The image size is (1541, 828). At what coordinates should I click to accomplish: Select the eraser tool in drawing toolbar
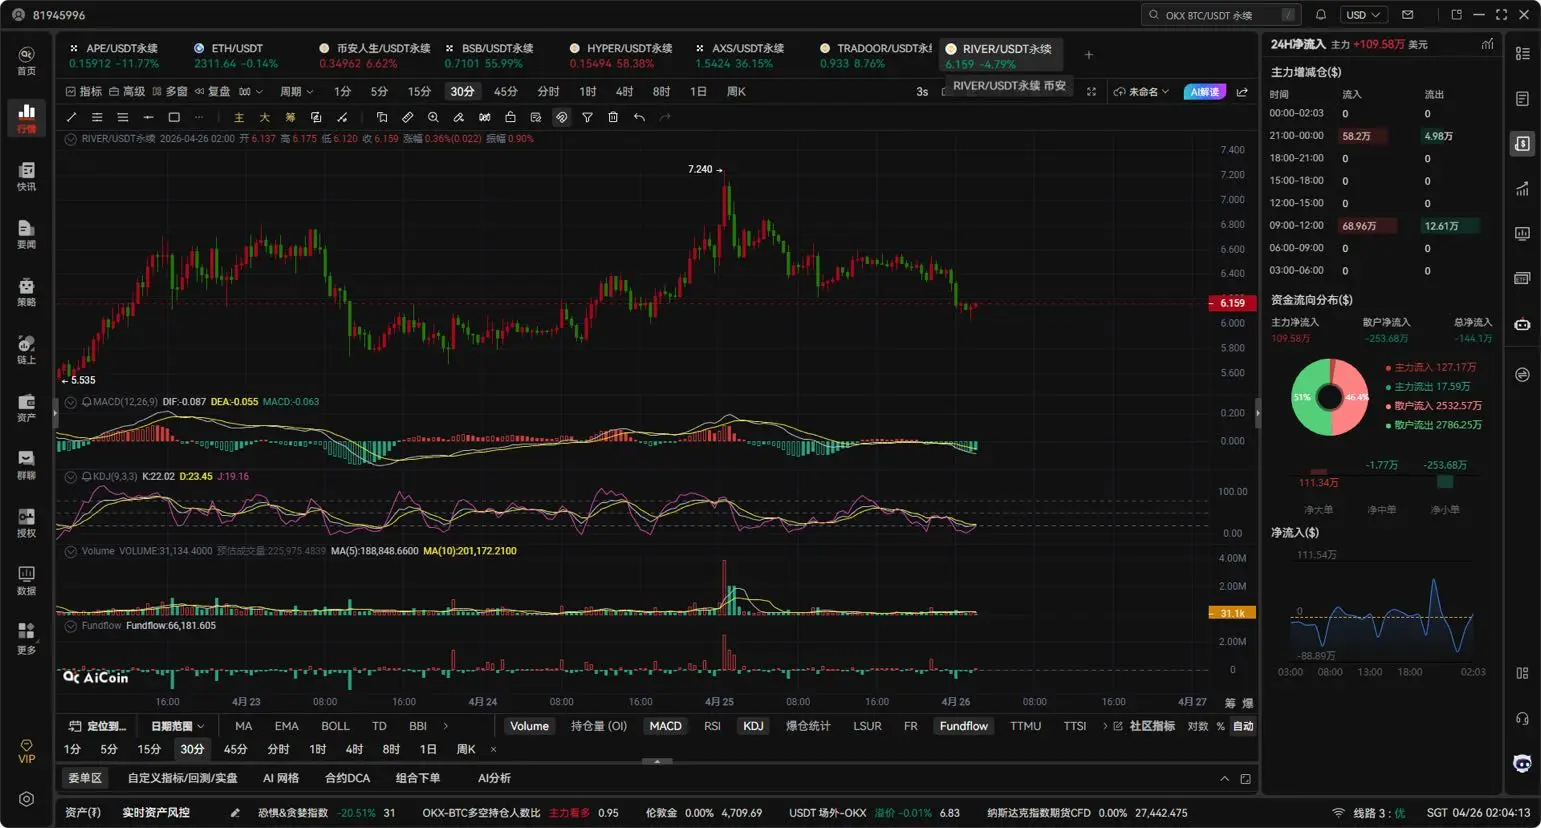click(459, 117)
